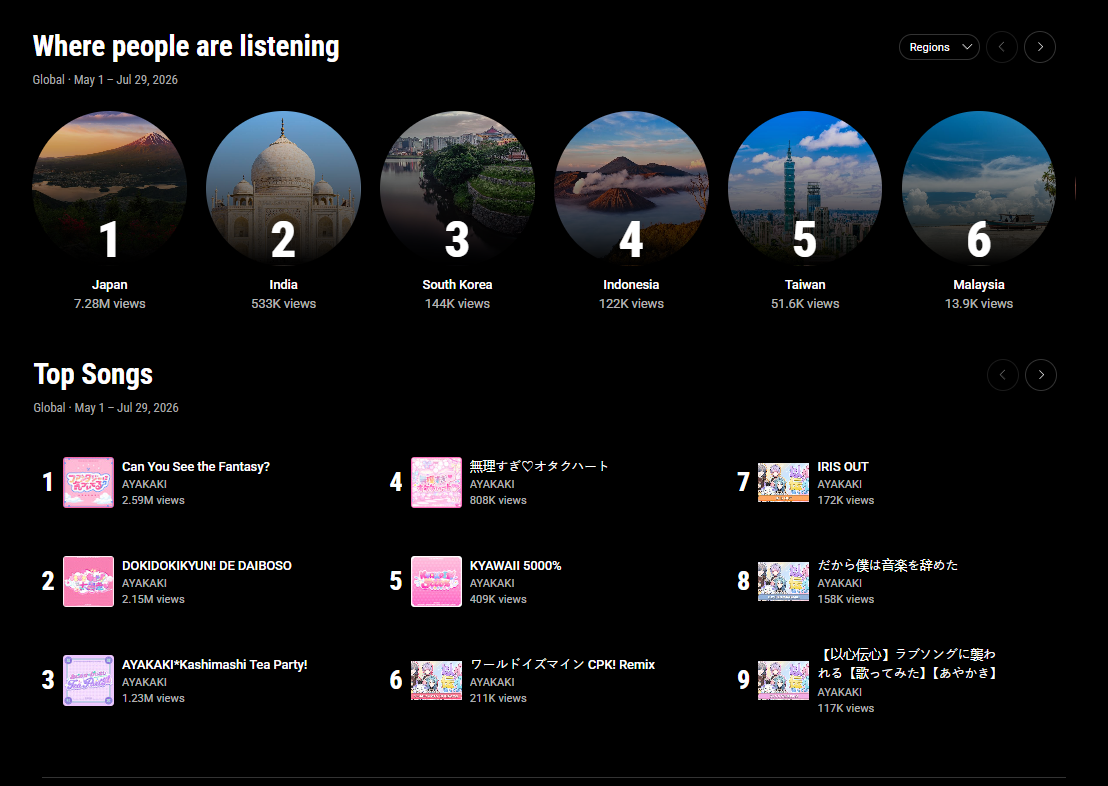This screenshot has width=1108, height=786.
Task: Select the Indonesia volcano image
Action: 631,188
